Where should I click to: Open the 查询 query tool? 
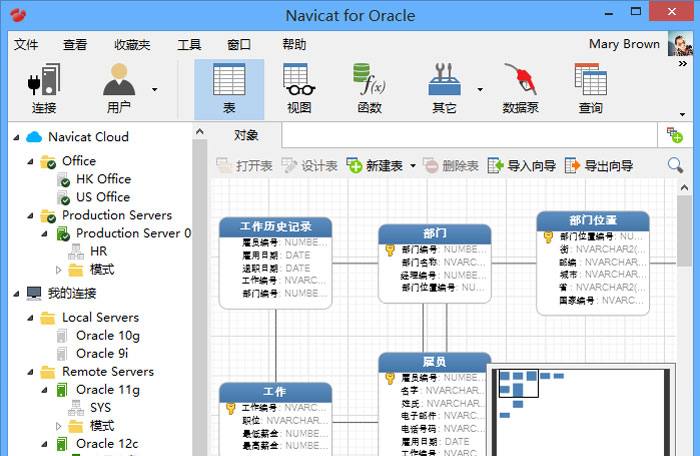(x=590, y=89)
